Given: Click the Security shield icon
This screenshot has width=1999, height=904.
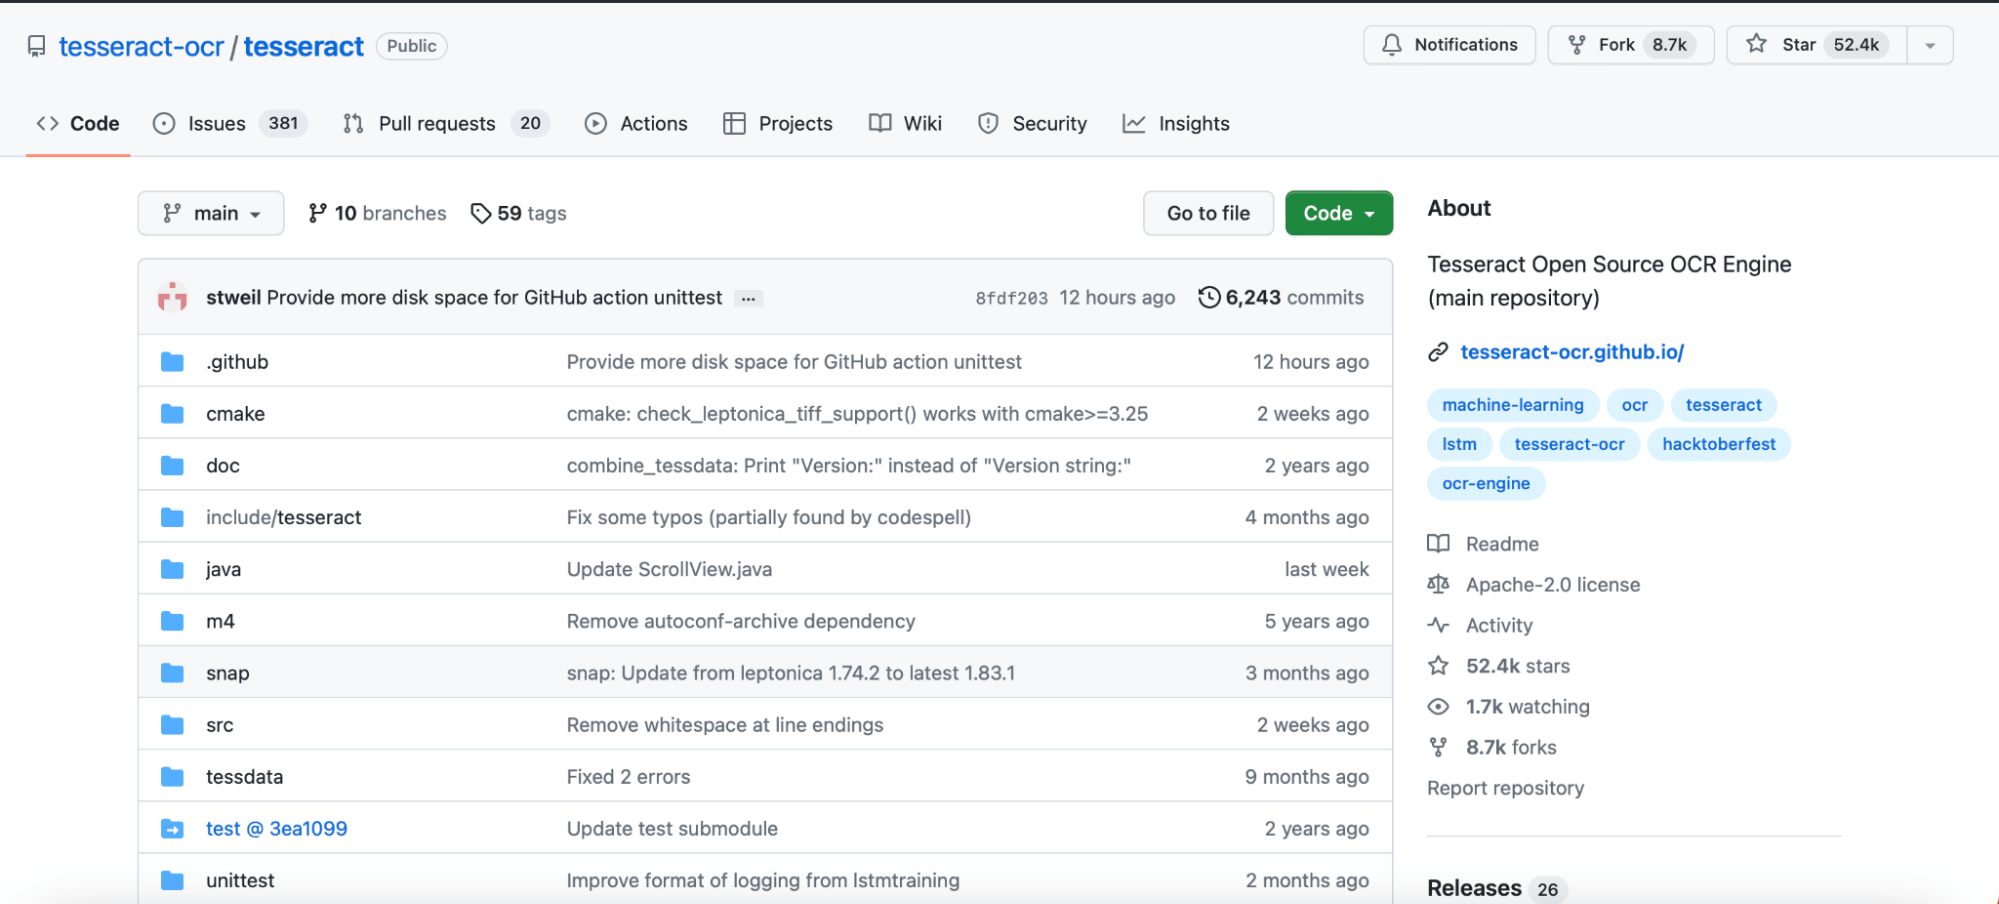Looking at the screenshot, I should 988,123.
